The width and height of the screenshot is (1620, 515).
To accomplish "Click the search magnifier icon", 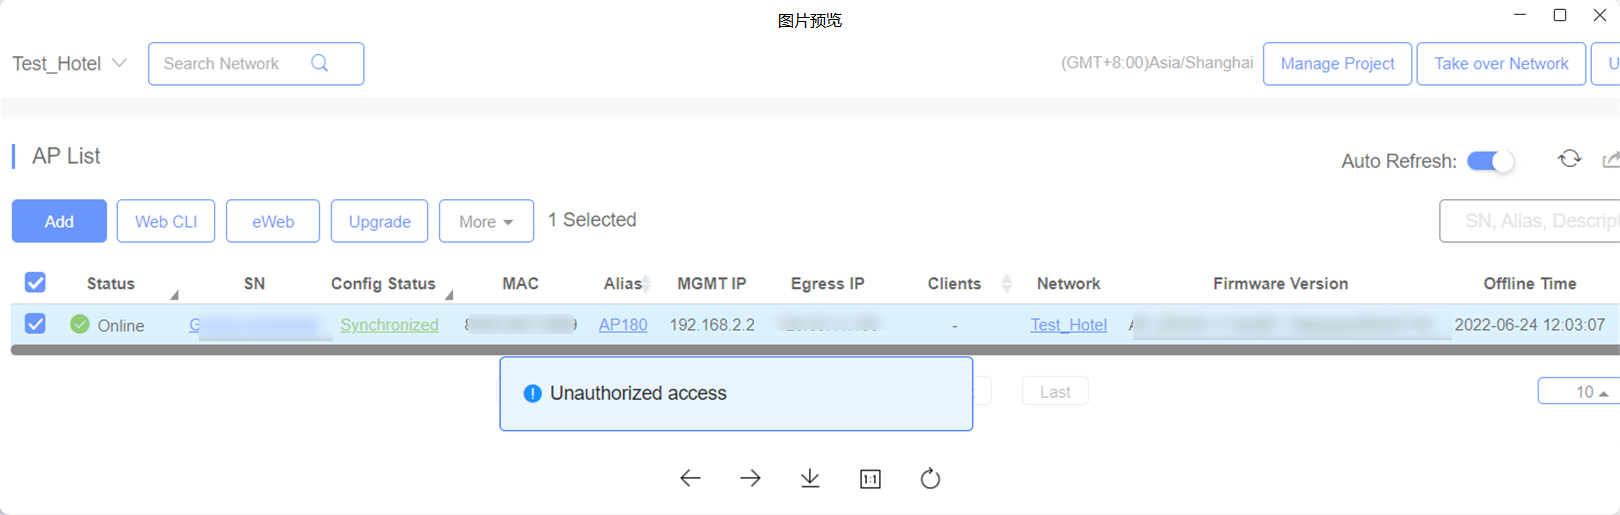I will pos(320,63).
